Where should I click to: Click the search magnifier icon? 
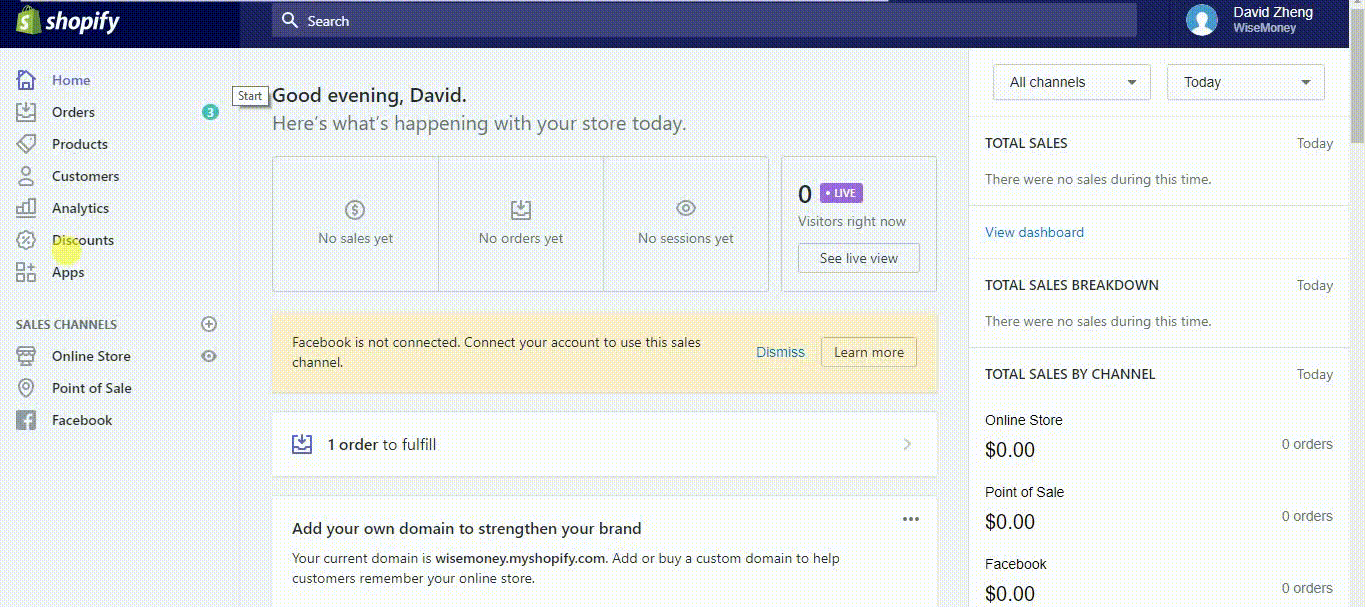tap(290, 20)
